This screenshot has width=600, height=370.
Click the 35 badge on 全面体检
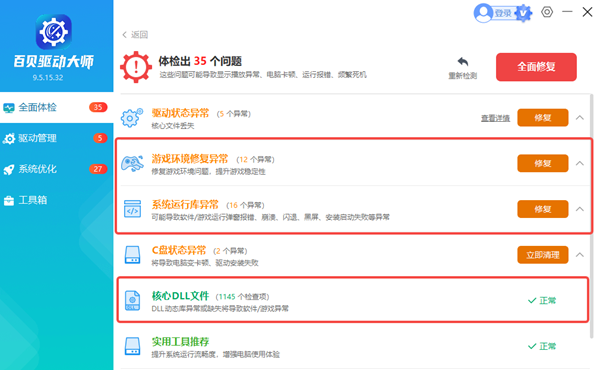98,107
